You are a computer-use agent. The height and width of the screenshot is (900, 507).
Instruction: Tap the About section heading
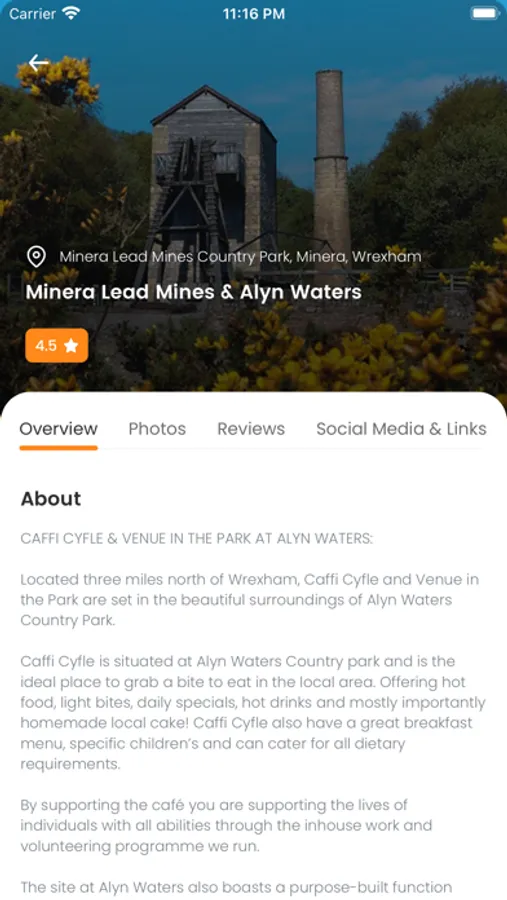pyautogui.click(x=51, y=498)
